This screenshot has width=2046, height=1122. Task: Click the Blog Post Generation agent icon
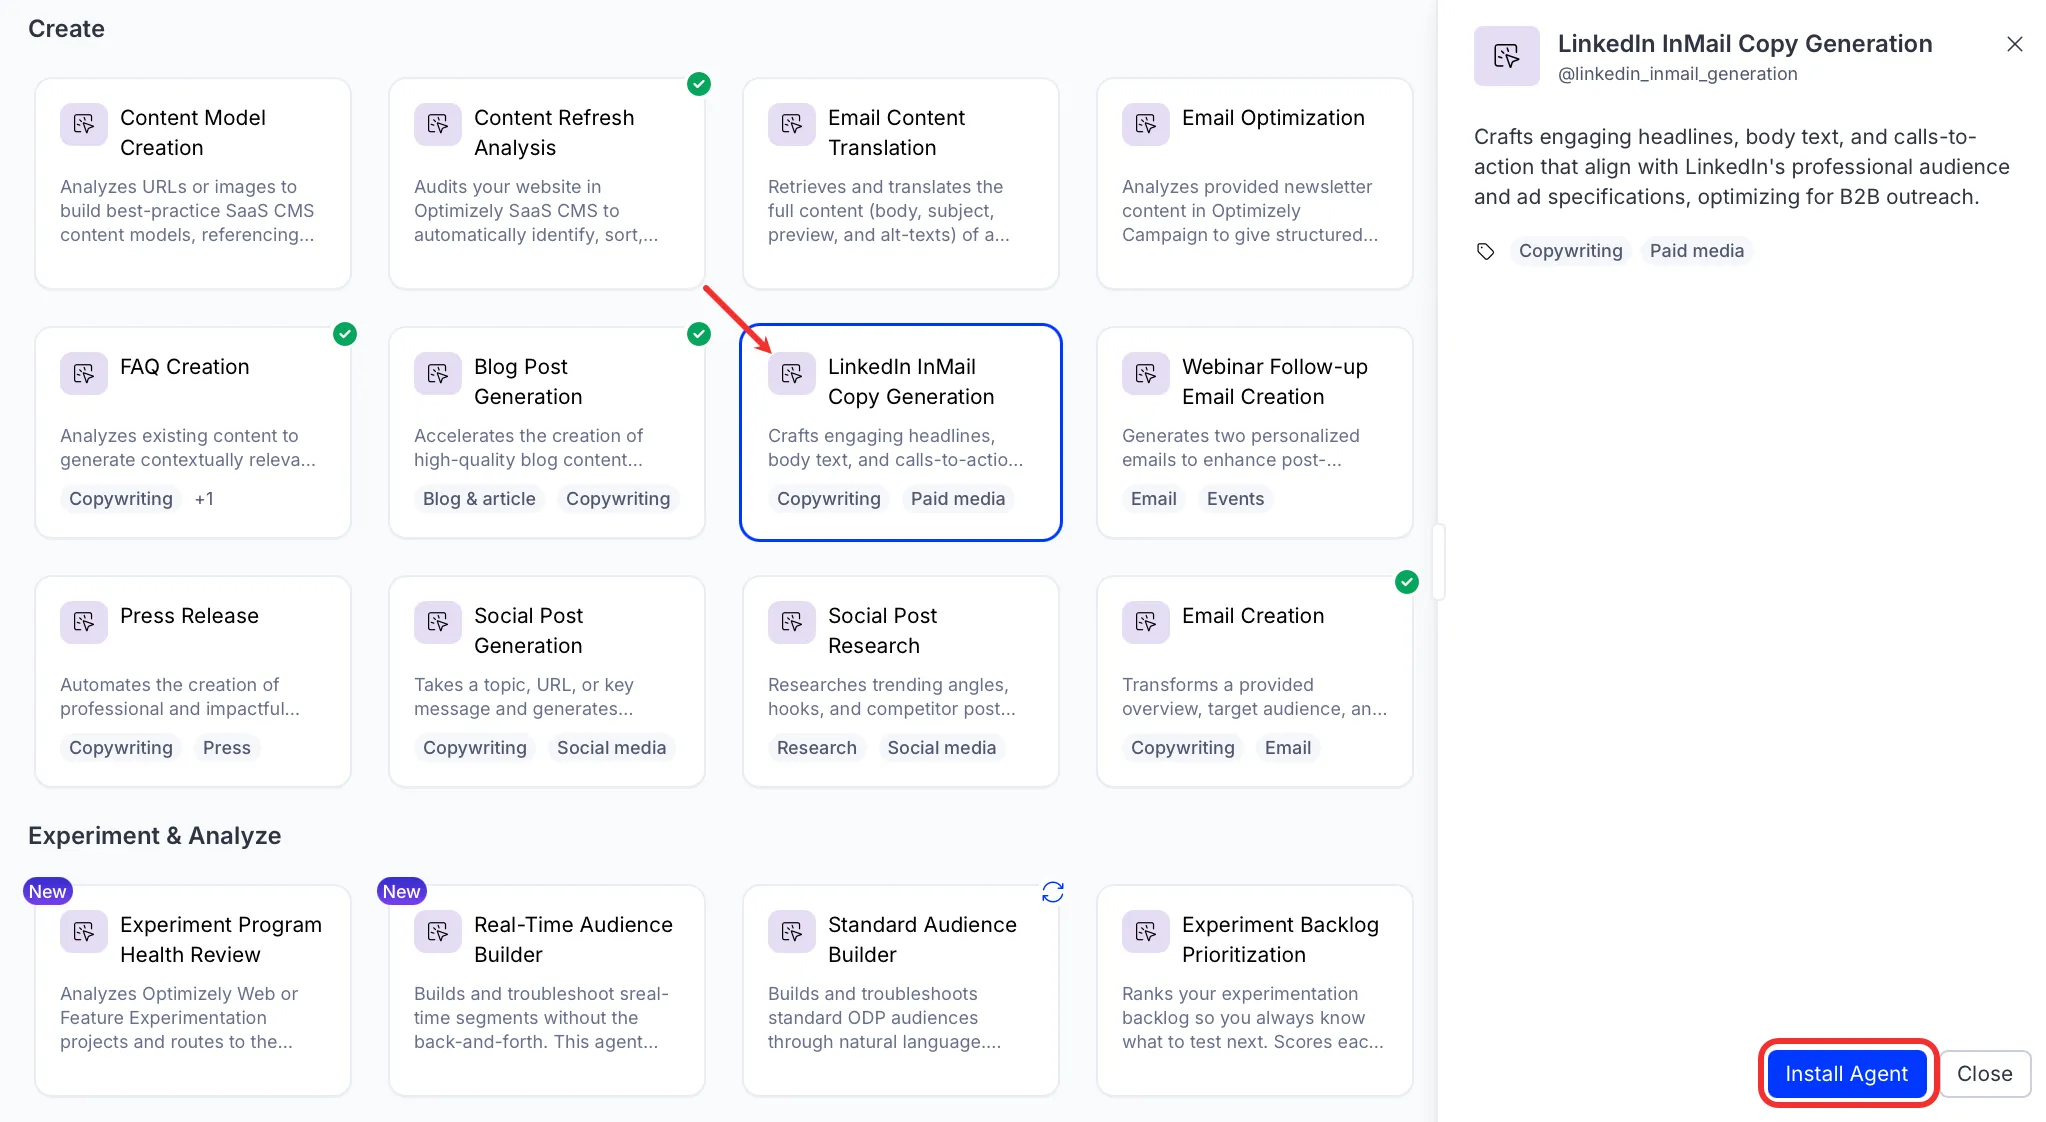tap(438, 373)
